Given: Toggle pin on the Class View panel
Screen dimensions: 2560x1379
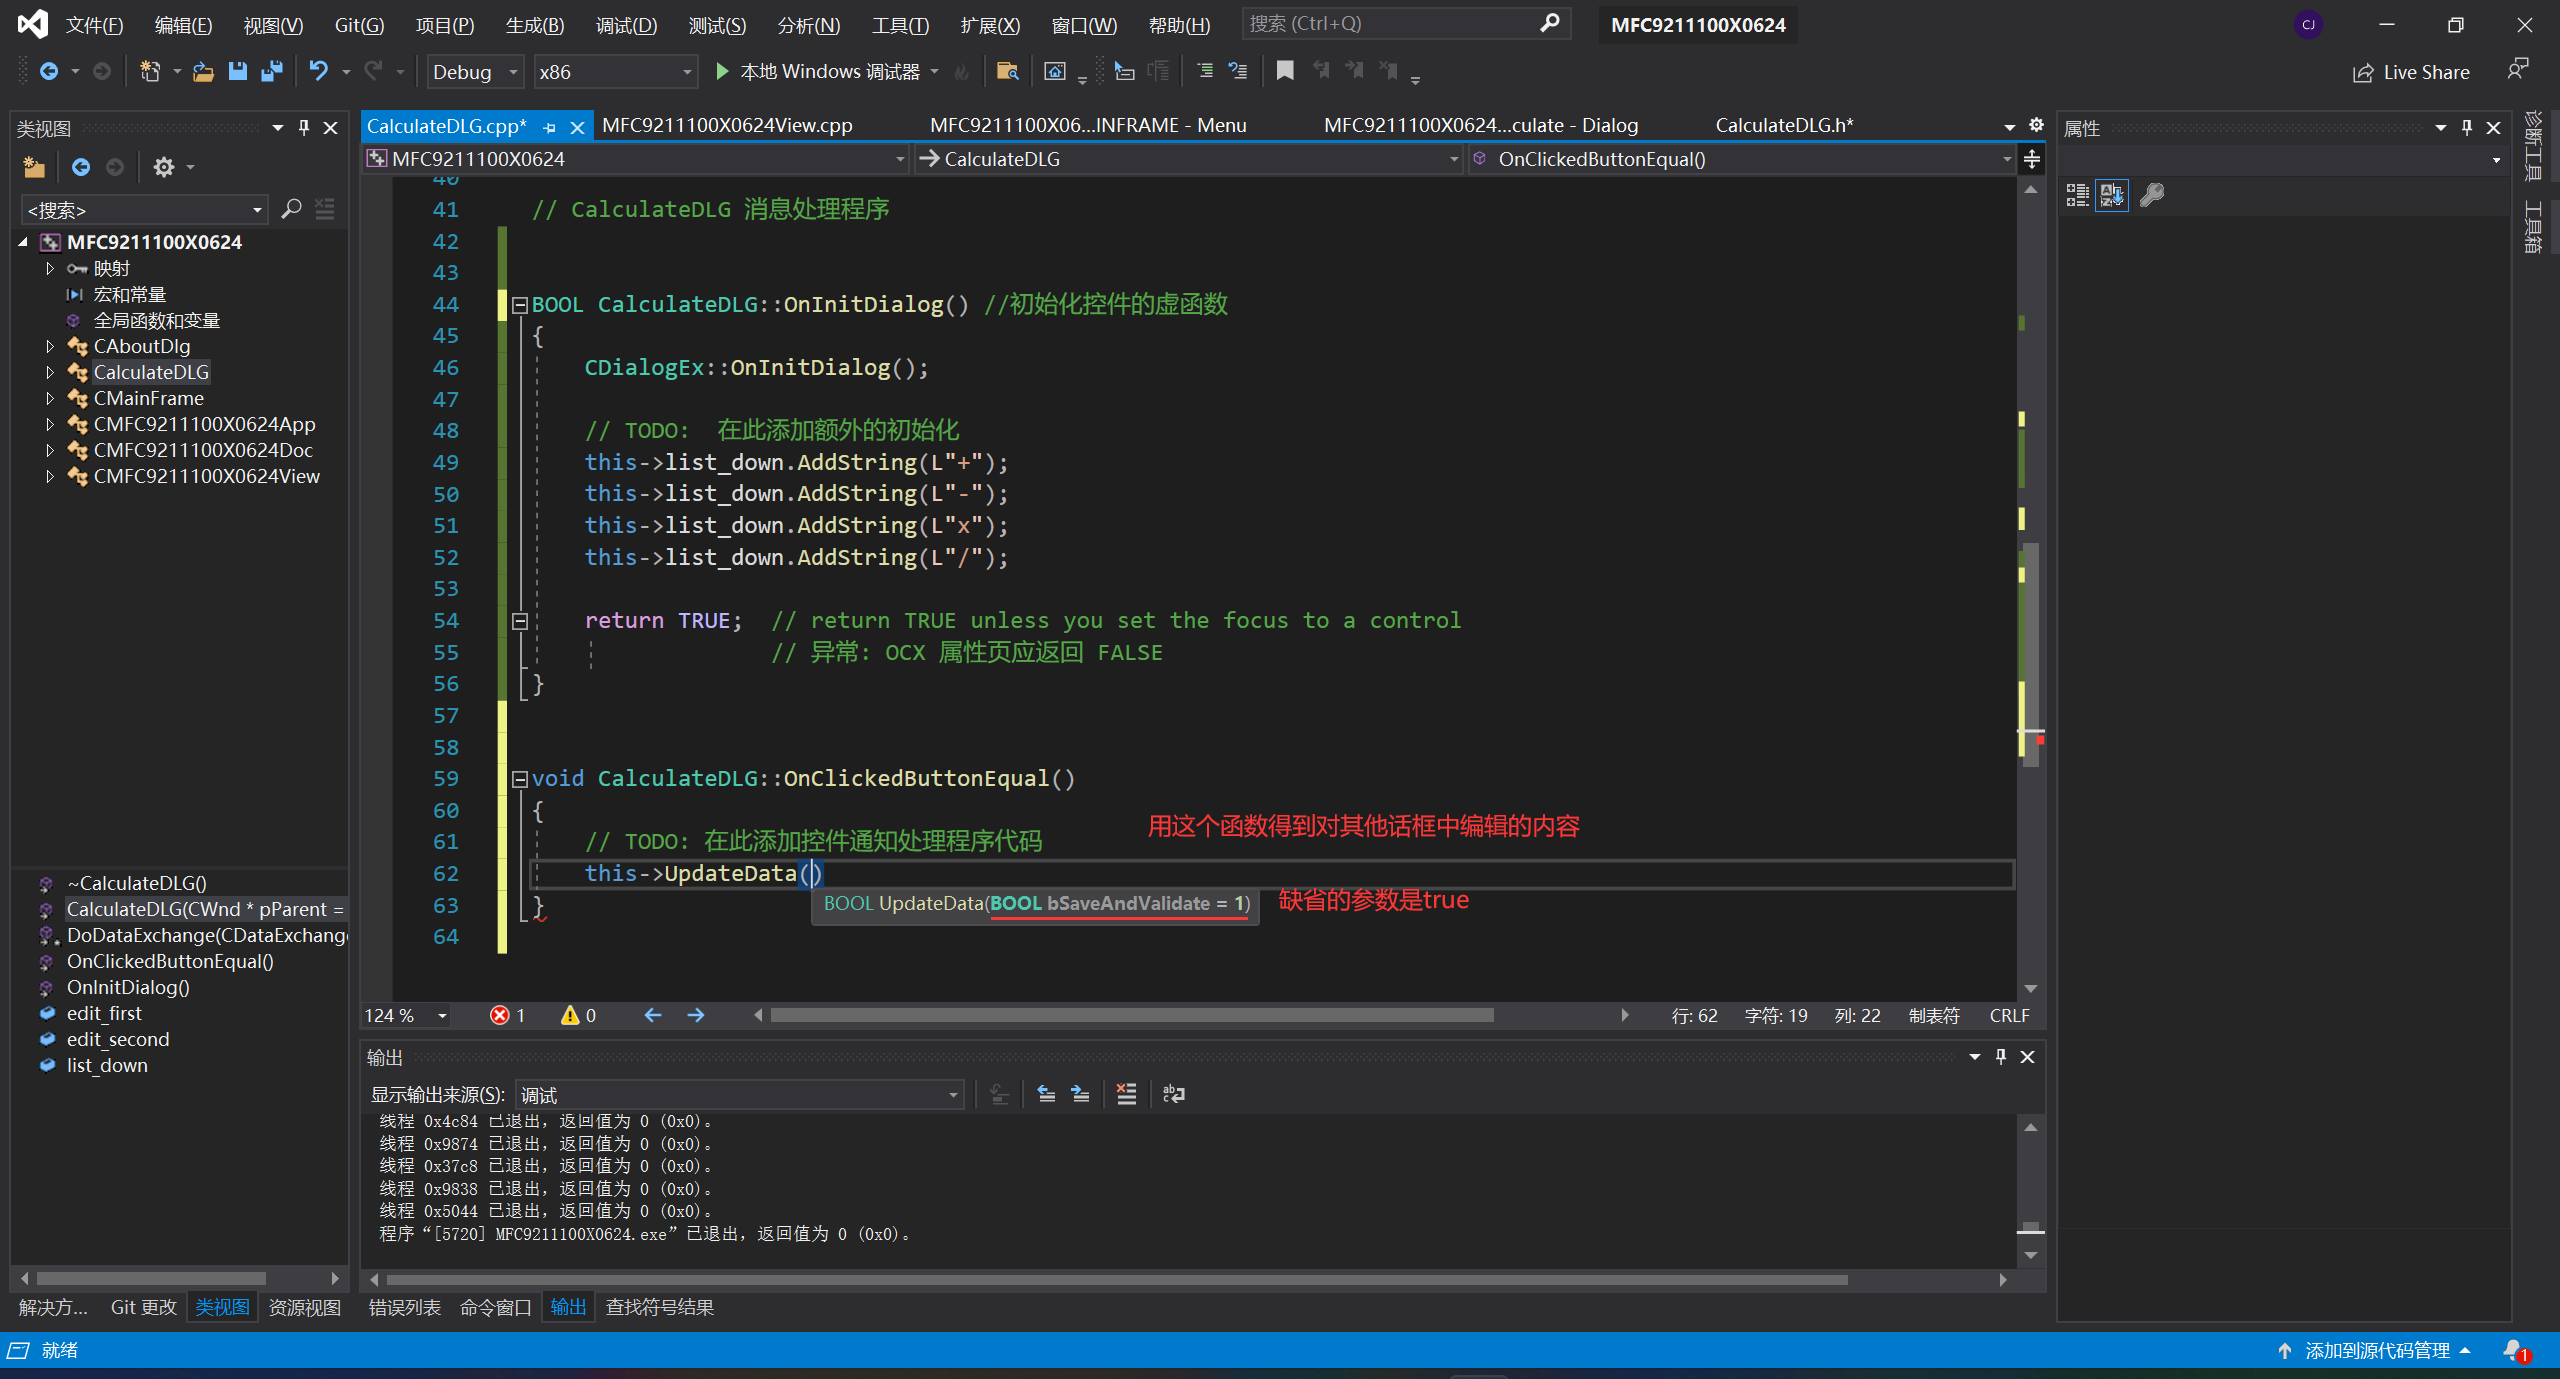Looking at the screenshot, I should pyautogui.click(x=304, y=128).
